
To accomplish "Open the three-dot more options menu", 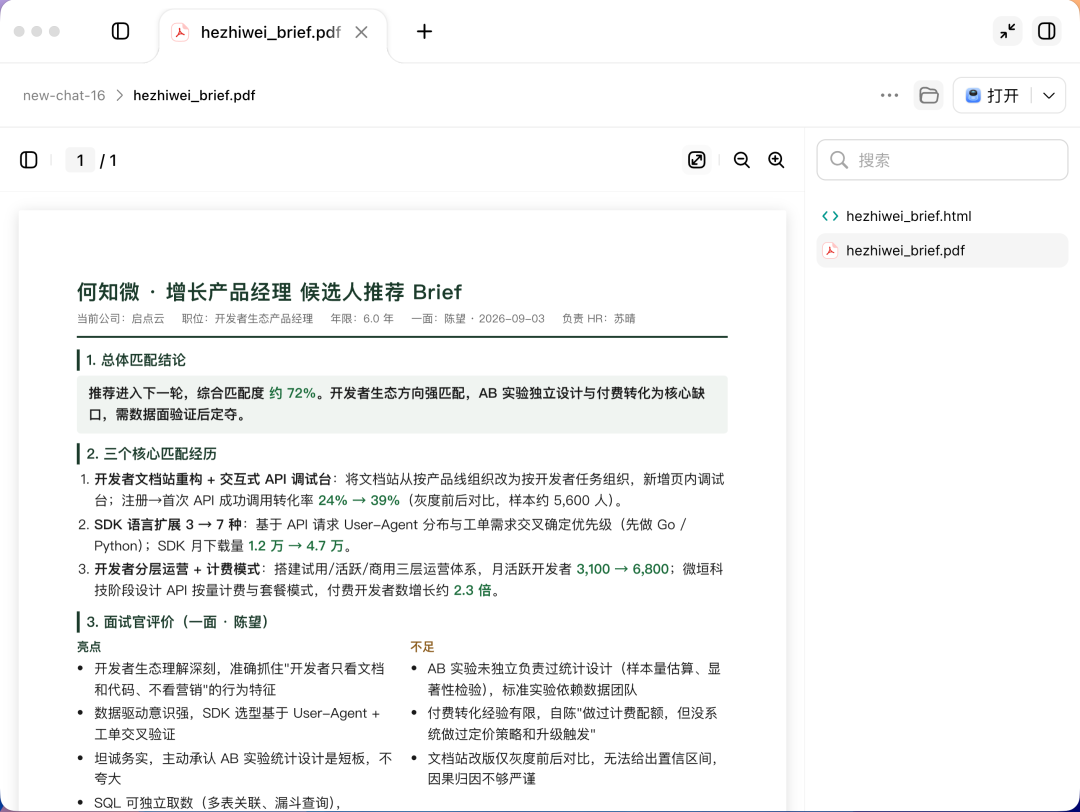I will tap(889, 95).
